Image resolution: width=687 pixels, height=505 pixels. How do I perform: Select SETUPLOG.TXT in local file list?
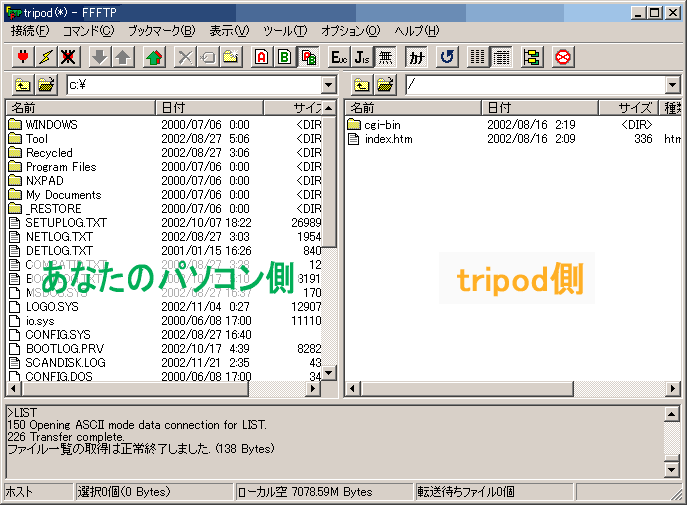point(65,223)
